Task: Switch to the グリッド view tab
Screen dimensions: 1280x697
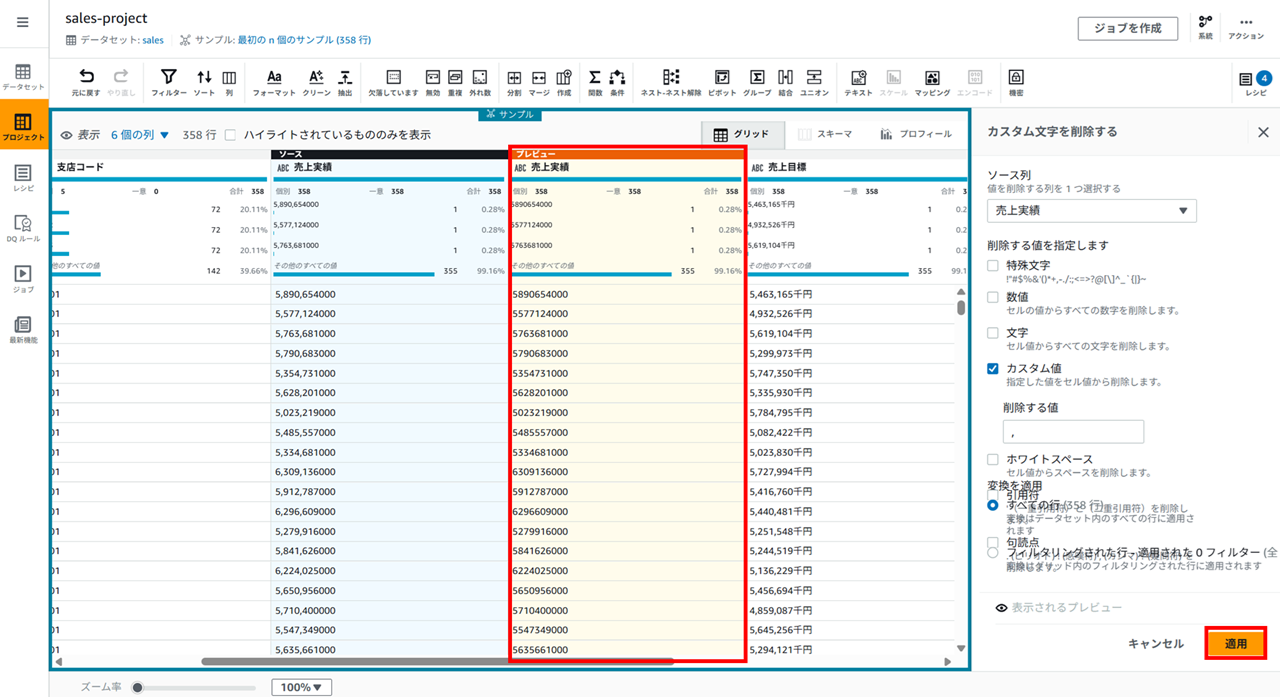Action: [741, 134]
